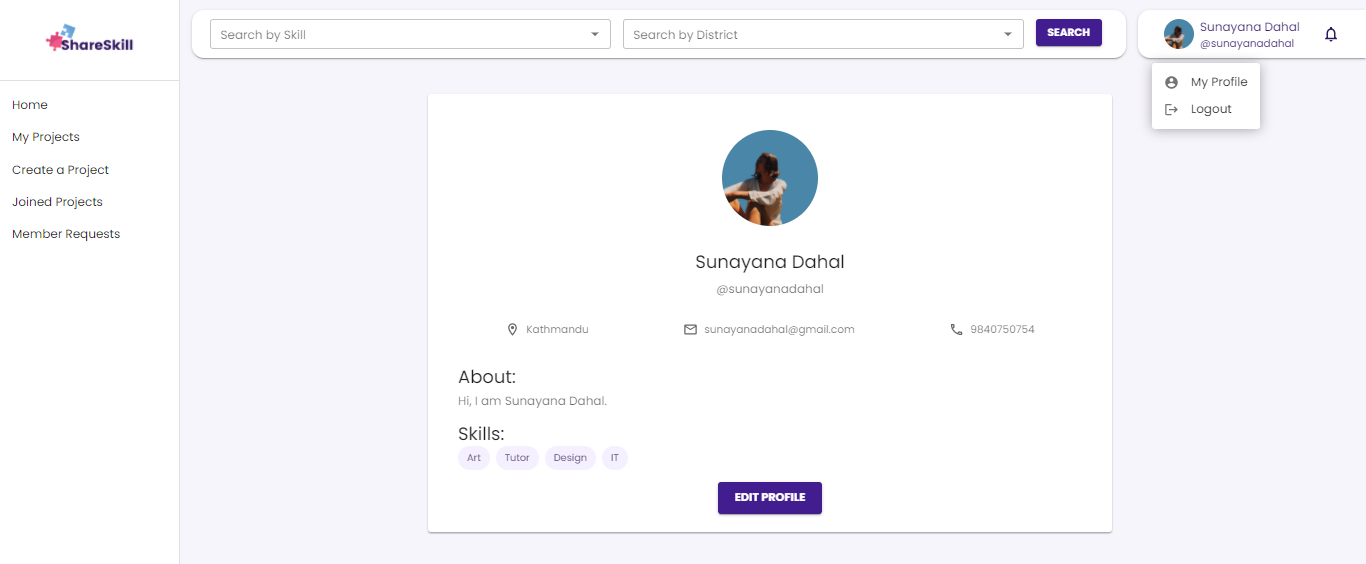The width and height of the screenshot is (1366, 564).
Task: Click the large profile picture
Action: (769, 178)
